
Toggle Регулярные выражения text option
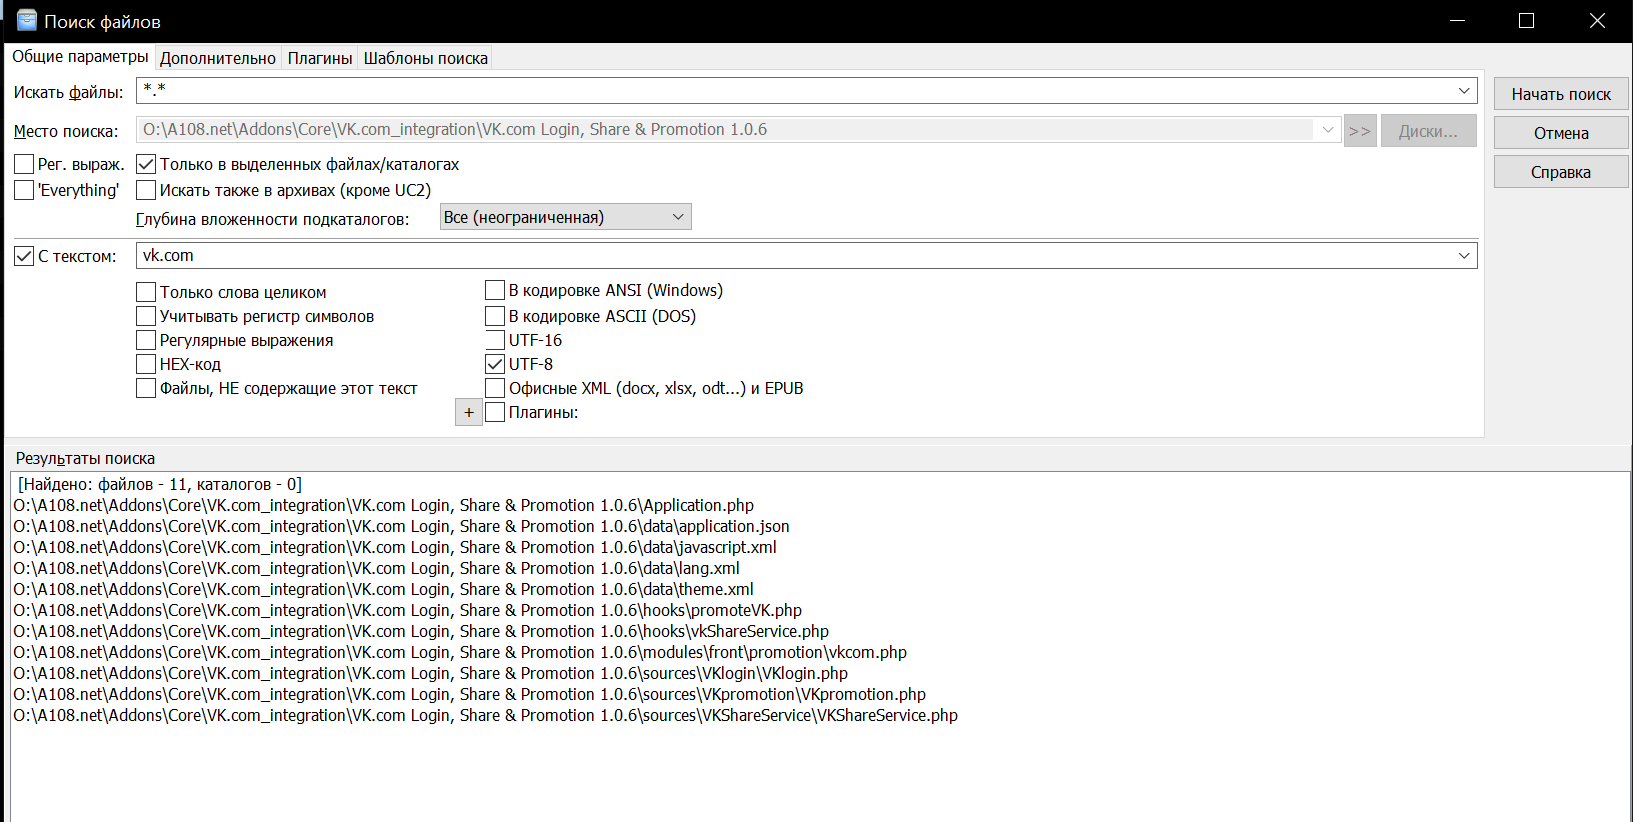coord(146,340)
